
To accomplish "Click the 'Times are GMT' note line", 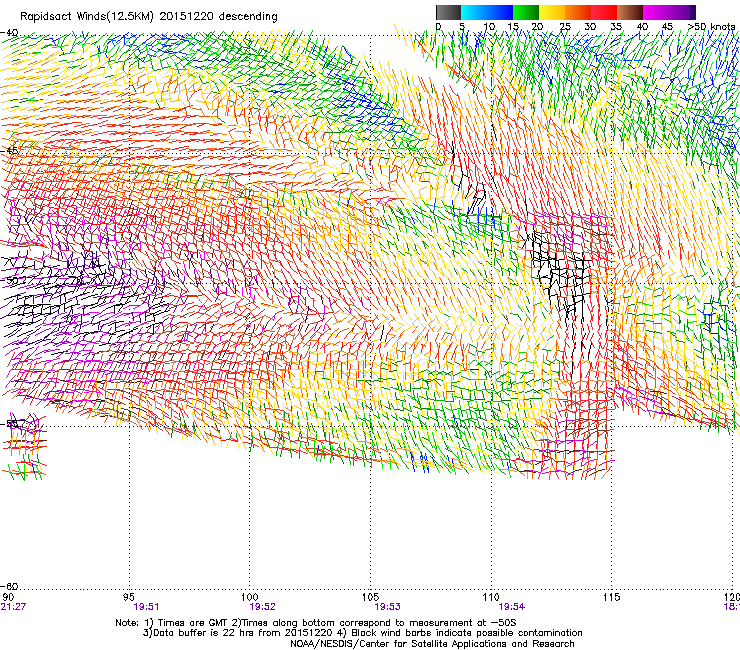I will tap(316, 623).
